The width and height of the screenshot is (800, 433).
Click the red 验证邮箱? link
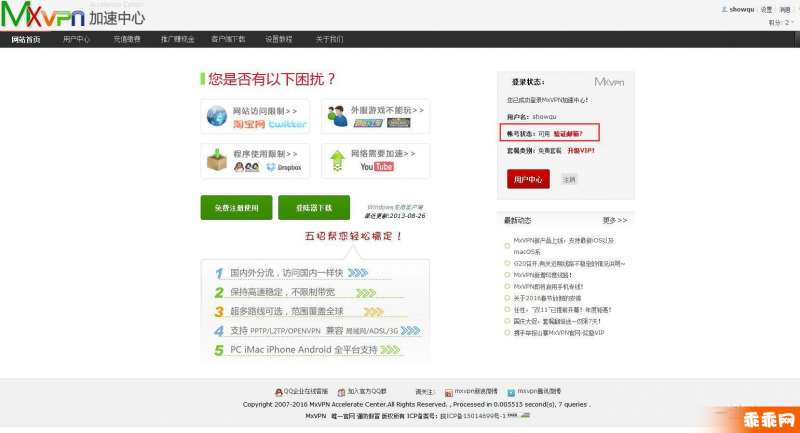(567, 134)
